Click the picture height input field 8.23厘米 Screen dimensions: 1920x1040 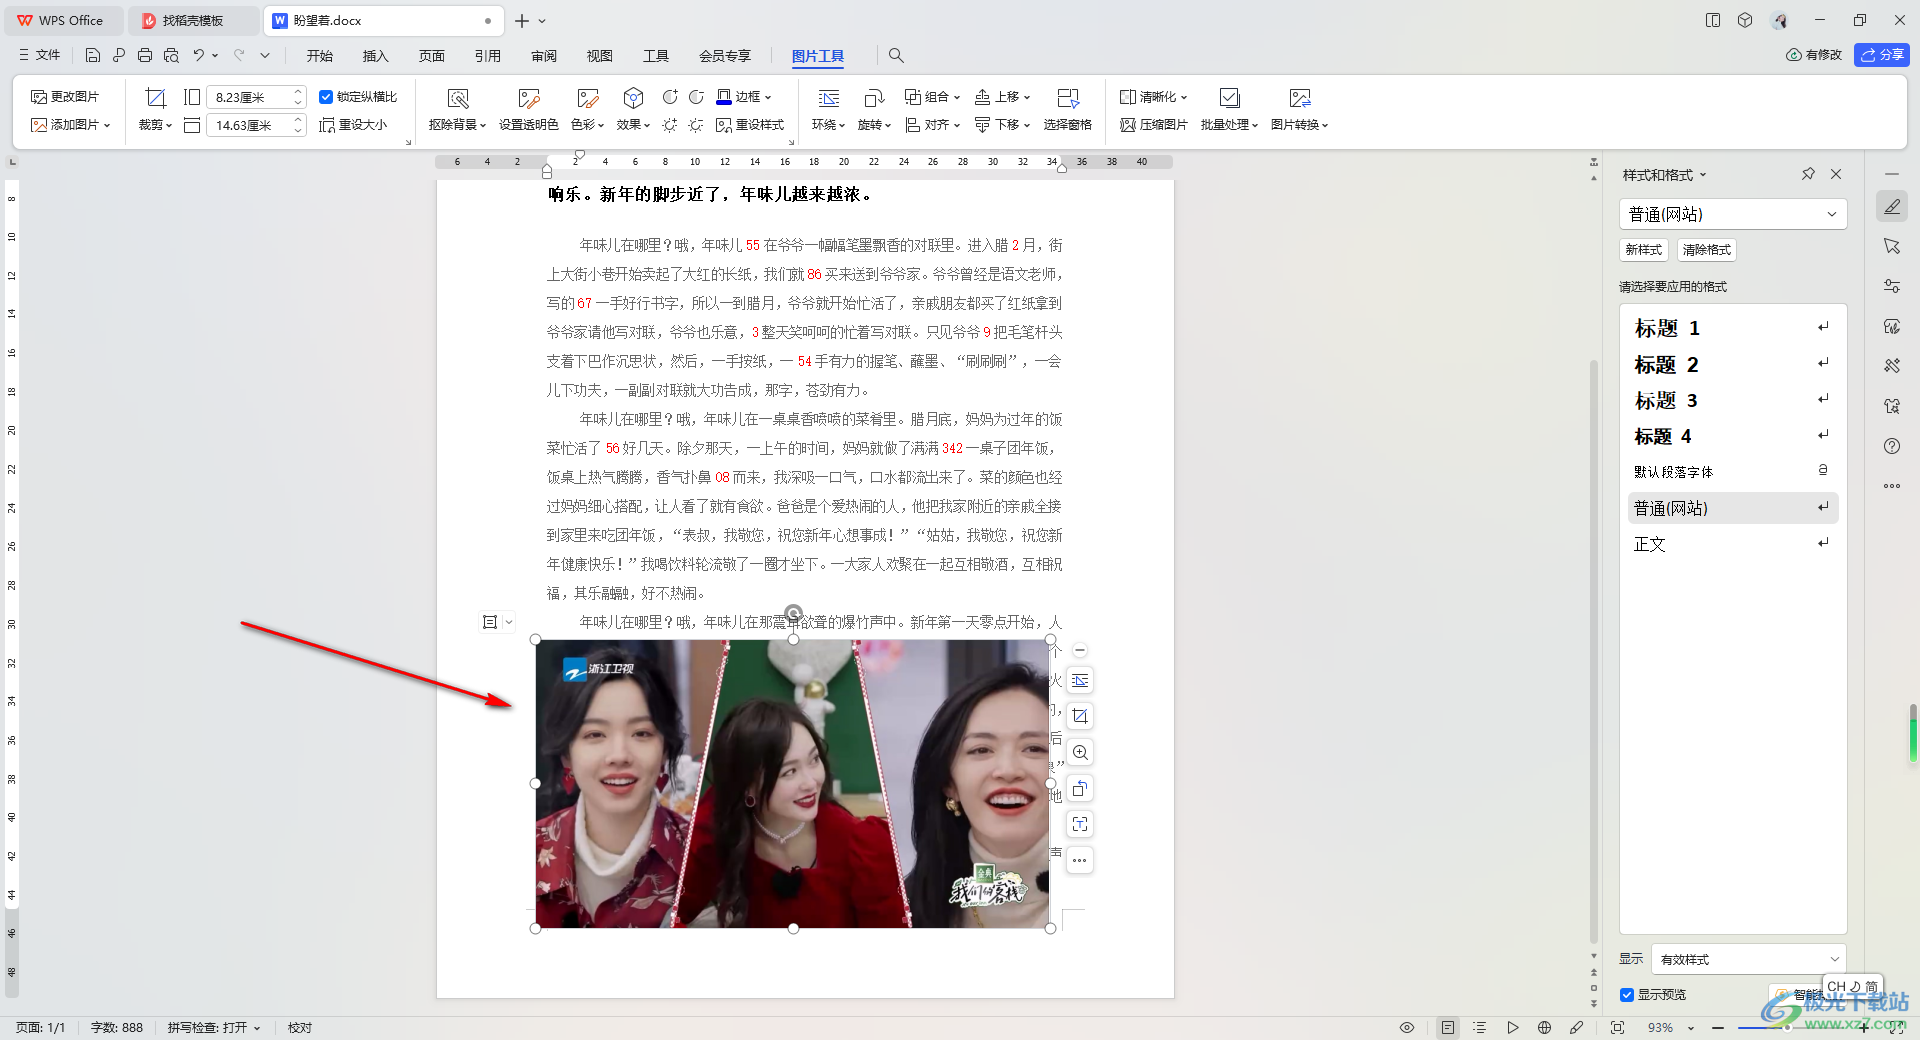(248, 97)
